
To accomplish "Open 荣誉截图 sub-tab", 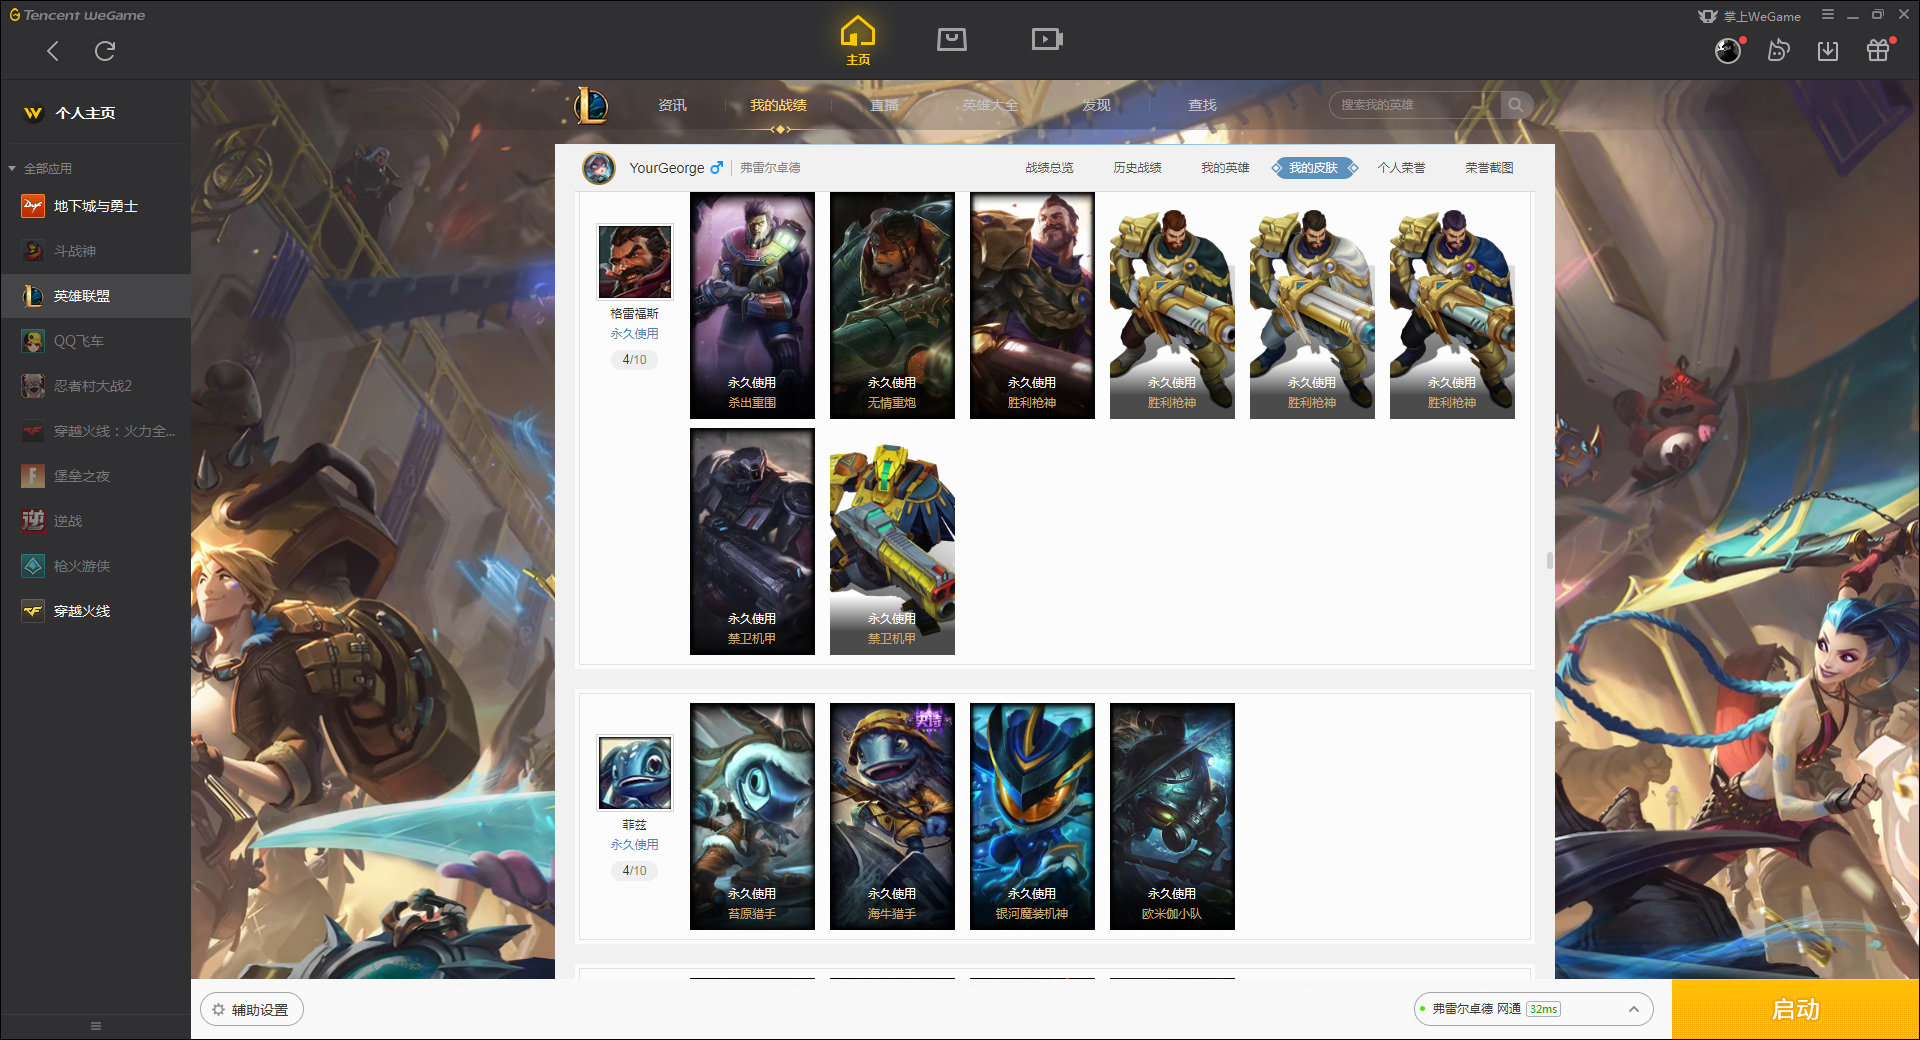I will click(1489, 168).
